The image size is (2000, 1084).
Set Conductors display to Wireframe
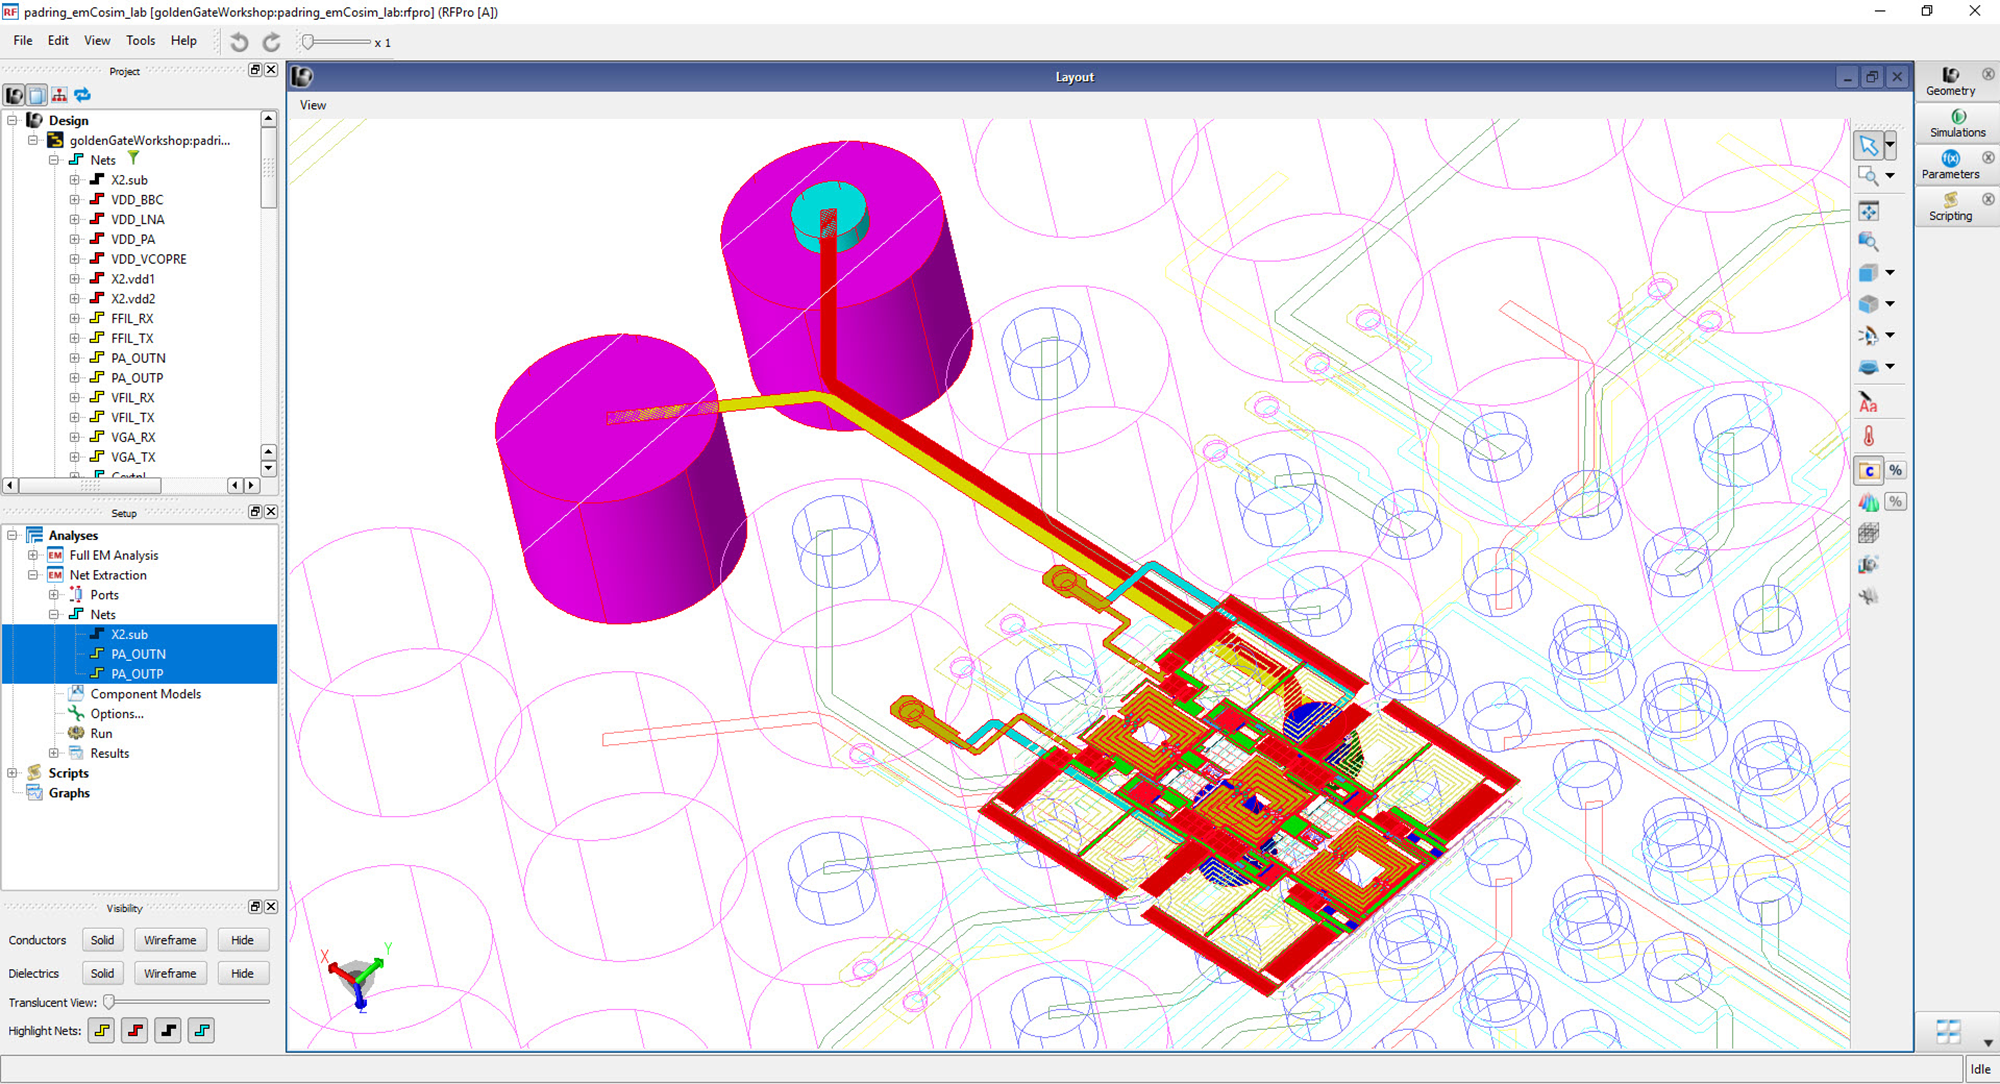170,939
